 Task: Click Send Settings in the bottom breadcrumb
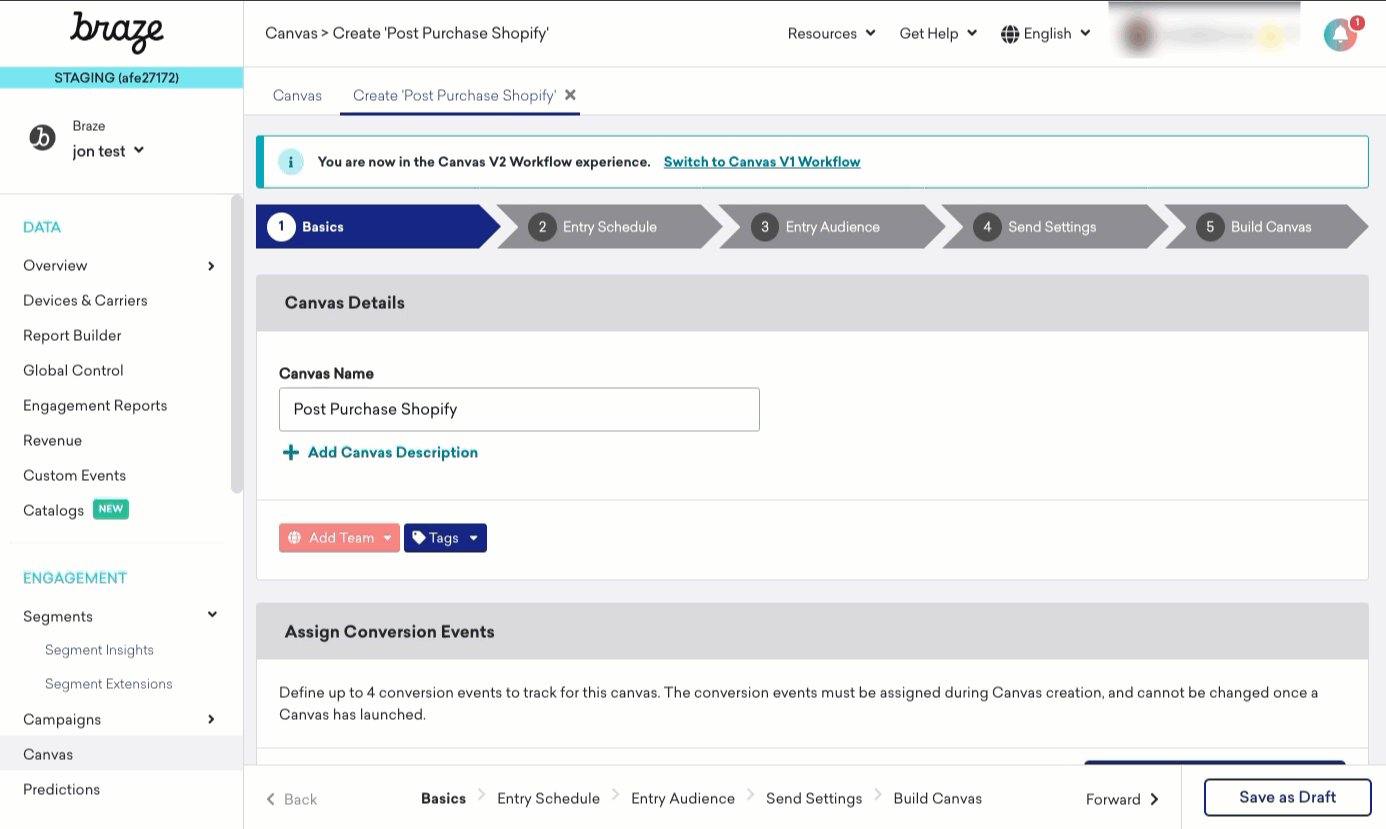point(814,798)
